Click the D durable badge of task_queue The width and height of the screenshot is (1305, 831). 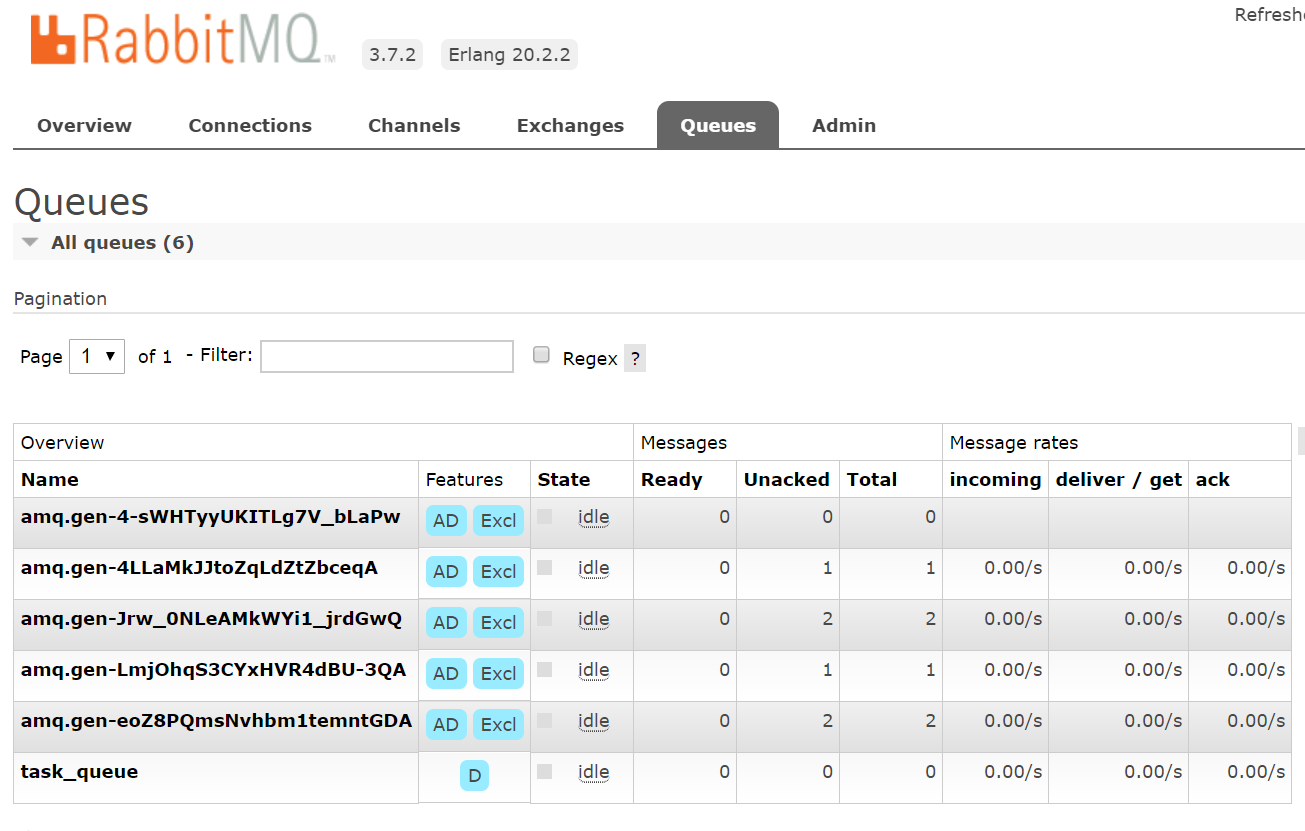pos(475,776)
